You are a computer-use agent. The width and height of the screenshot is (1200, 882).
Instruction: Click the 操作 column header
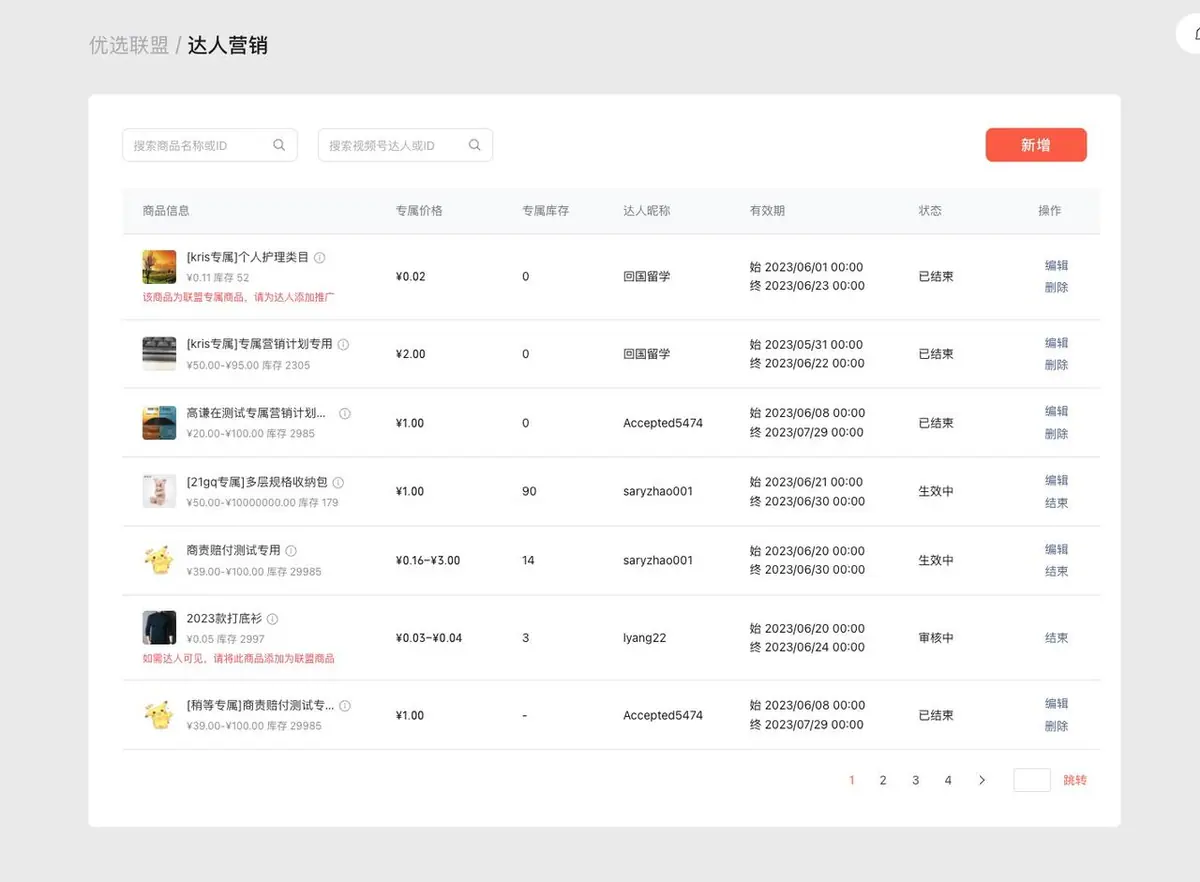point(1050,211)
